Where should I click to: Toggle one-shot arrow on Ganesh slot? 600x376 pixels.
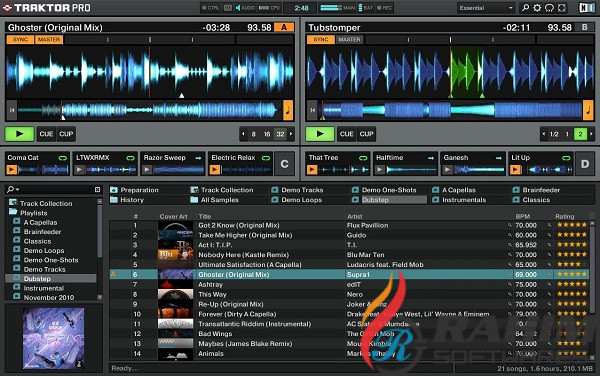pyautogui.click(x=499, y=158)
